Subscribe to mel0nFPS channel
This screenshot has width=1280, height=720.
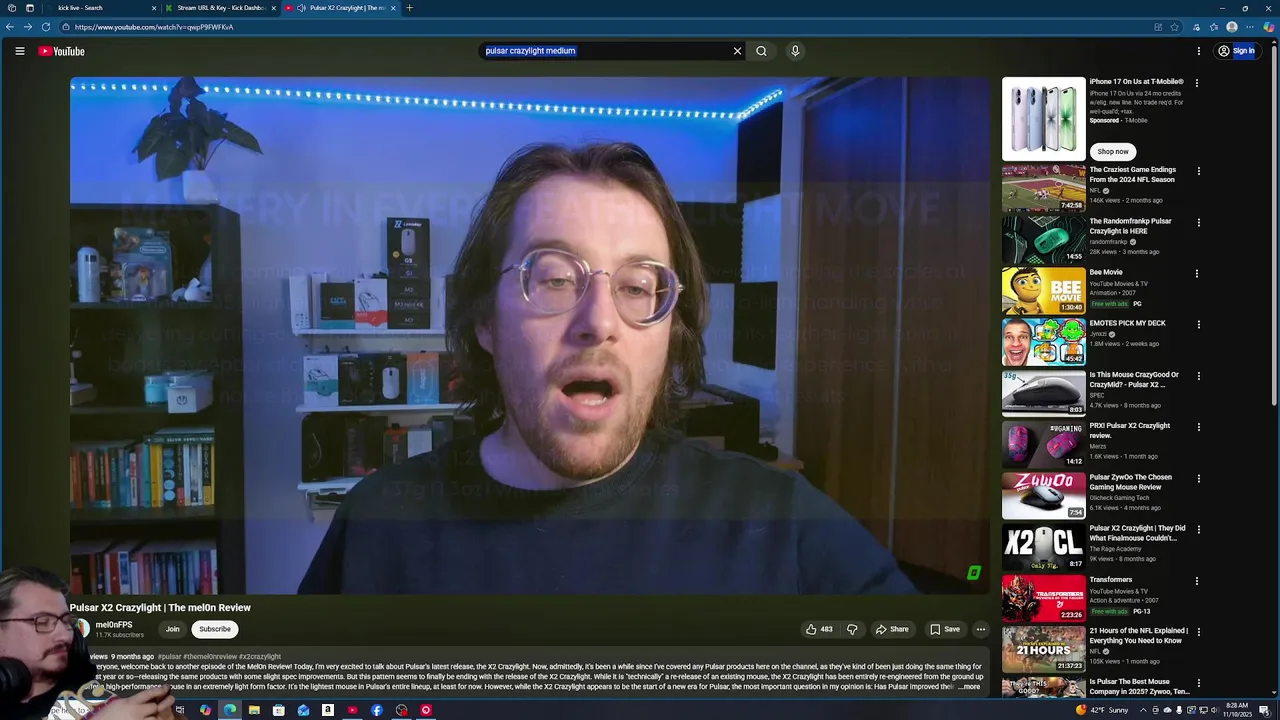point(214,629)
